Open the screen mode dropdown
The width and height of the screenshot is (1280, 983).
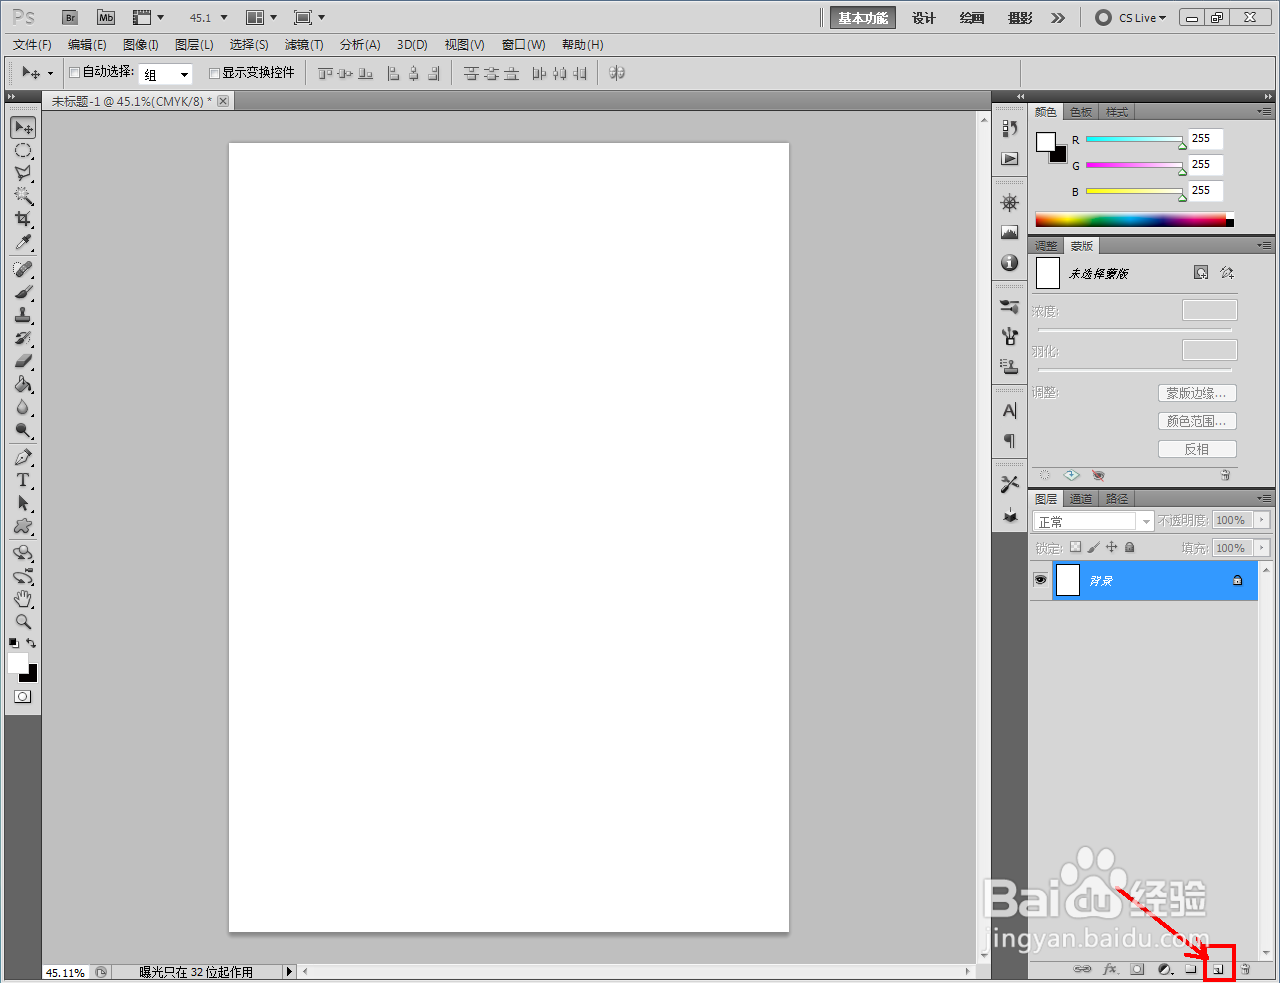pyautogui.click(x=309, y=18)
